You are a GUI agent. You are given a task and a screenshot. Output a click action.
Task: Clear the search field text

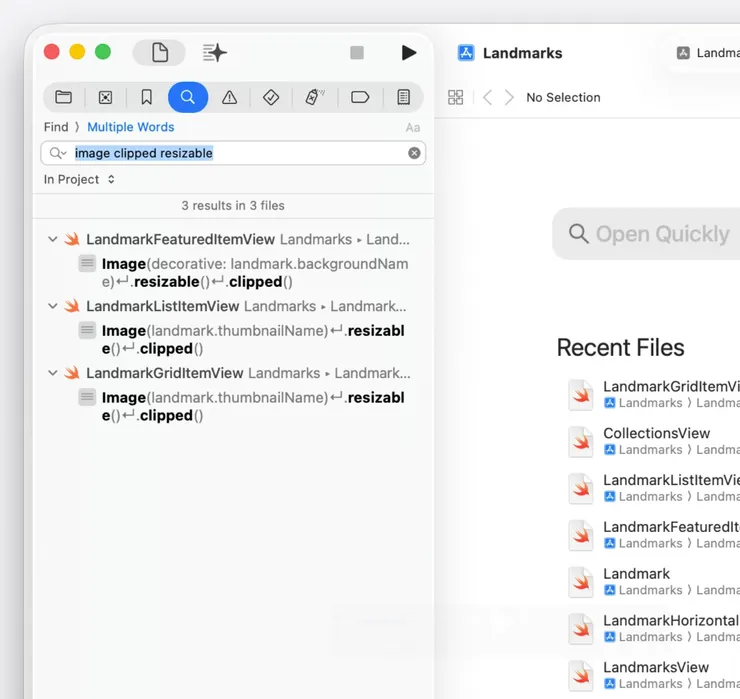click(x=414, y=153)
